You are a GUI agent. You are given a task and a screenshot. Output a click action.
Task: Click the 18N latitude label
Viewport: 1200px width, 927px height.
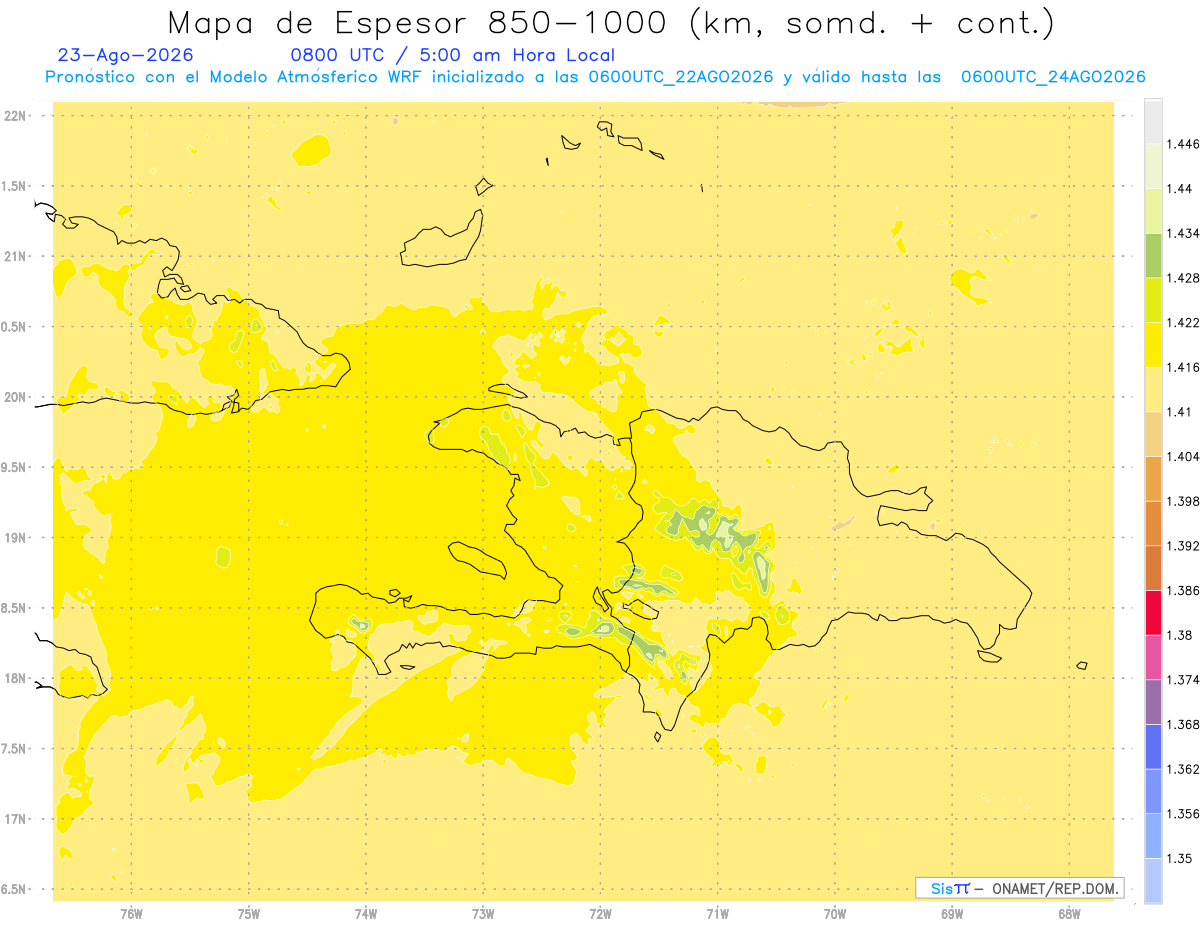pos(15,678)
